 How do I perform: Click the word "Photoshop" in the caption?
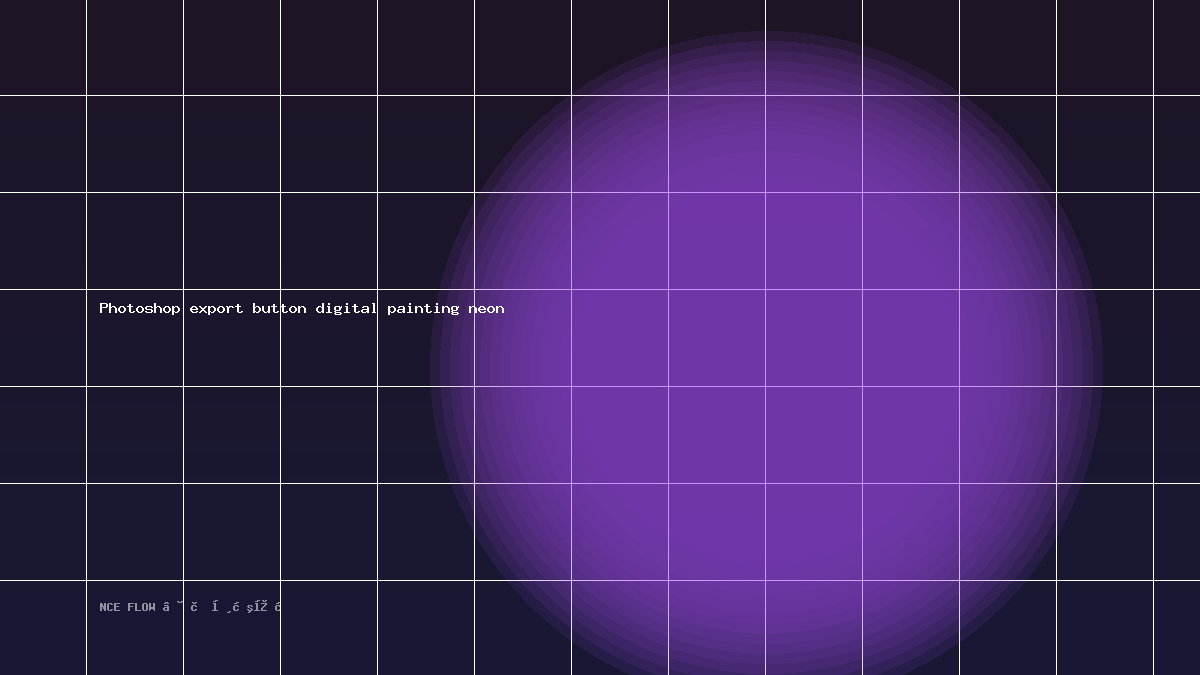click(x=140, y=308)
